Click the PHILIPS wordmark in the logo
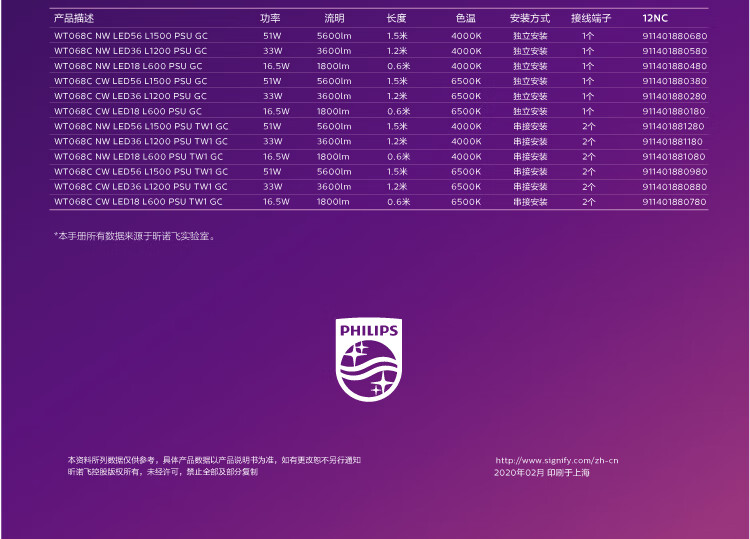The width and height of the screenshot is (750, 539). pos(368,330)
